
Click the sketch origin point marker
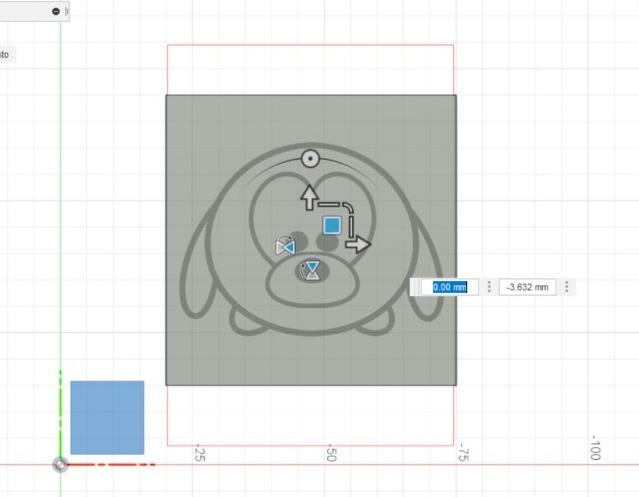pos(60,464)
